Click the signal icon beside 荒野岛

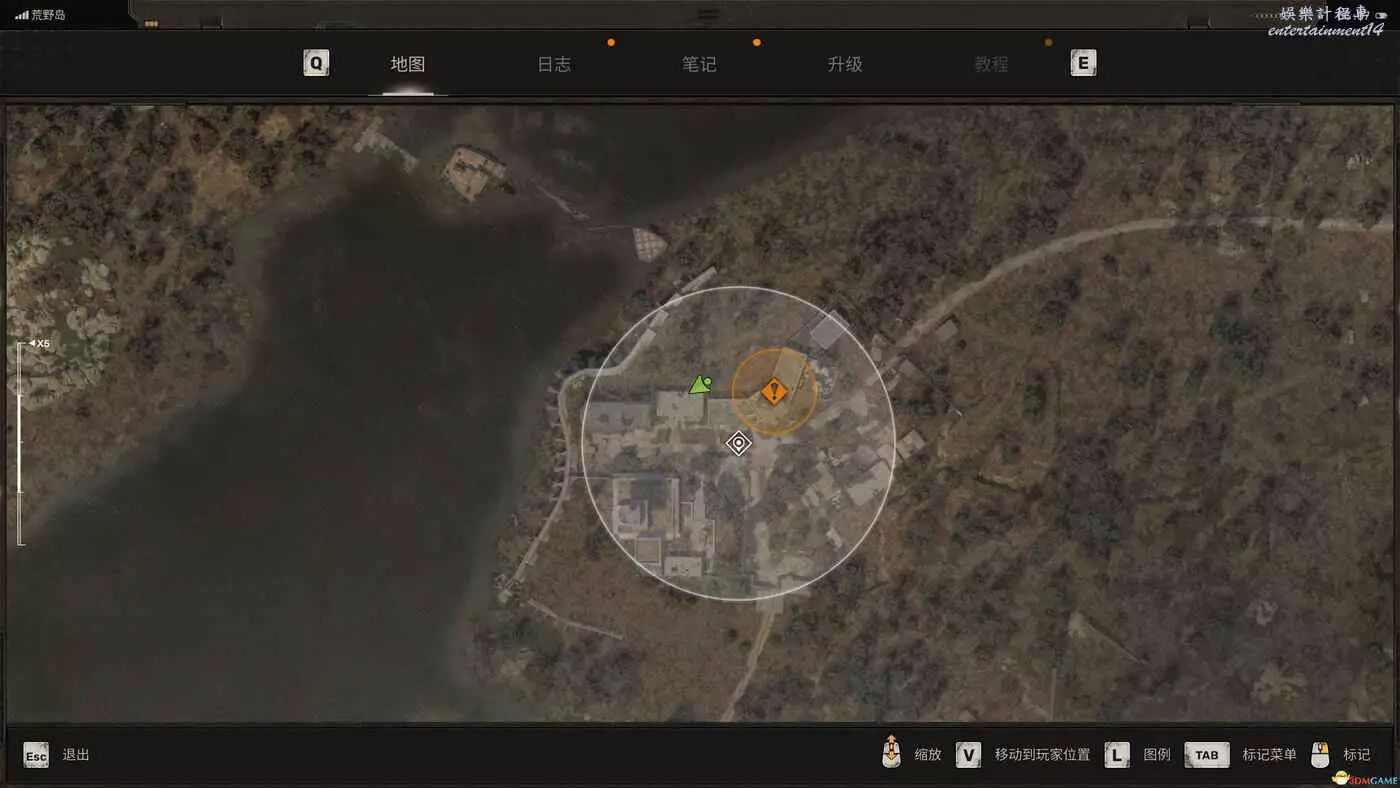(x=21, y=15)
